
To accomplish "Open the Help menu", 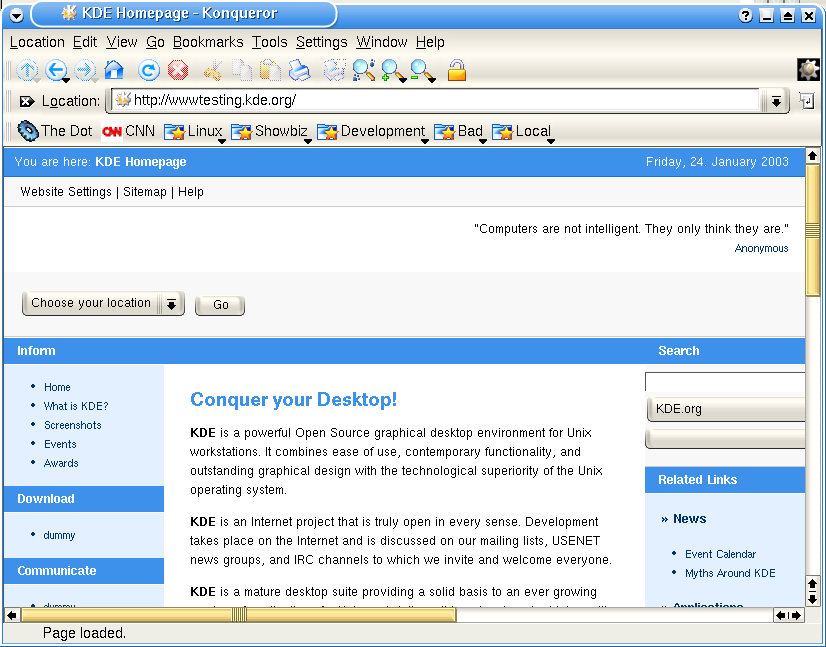I will [430, 42].
